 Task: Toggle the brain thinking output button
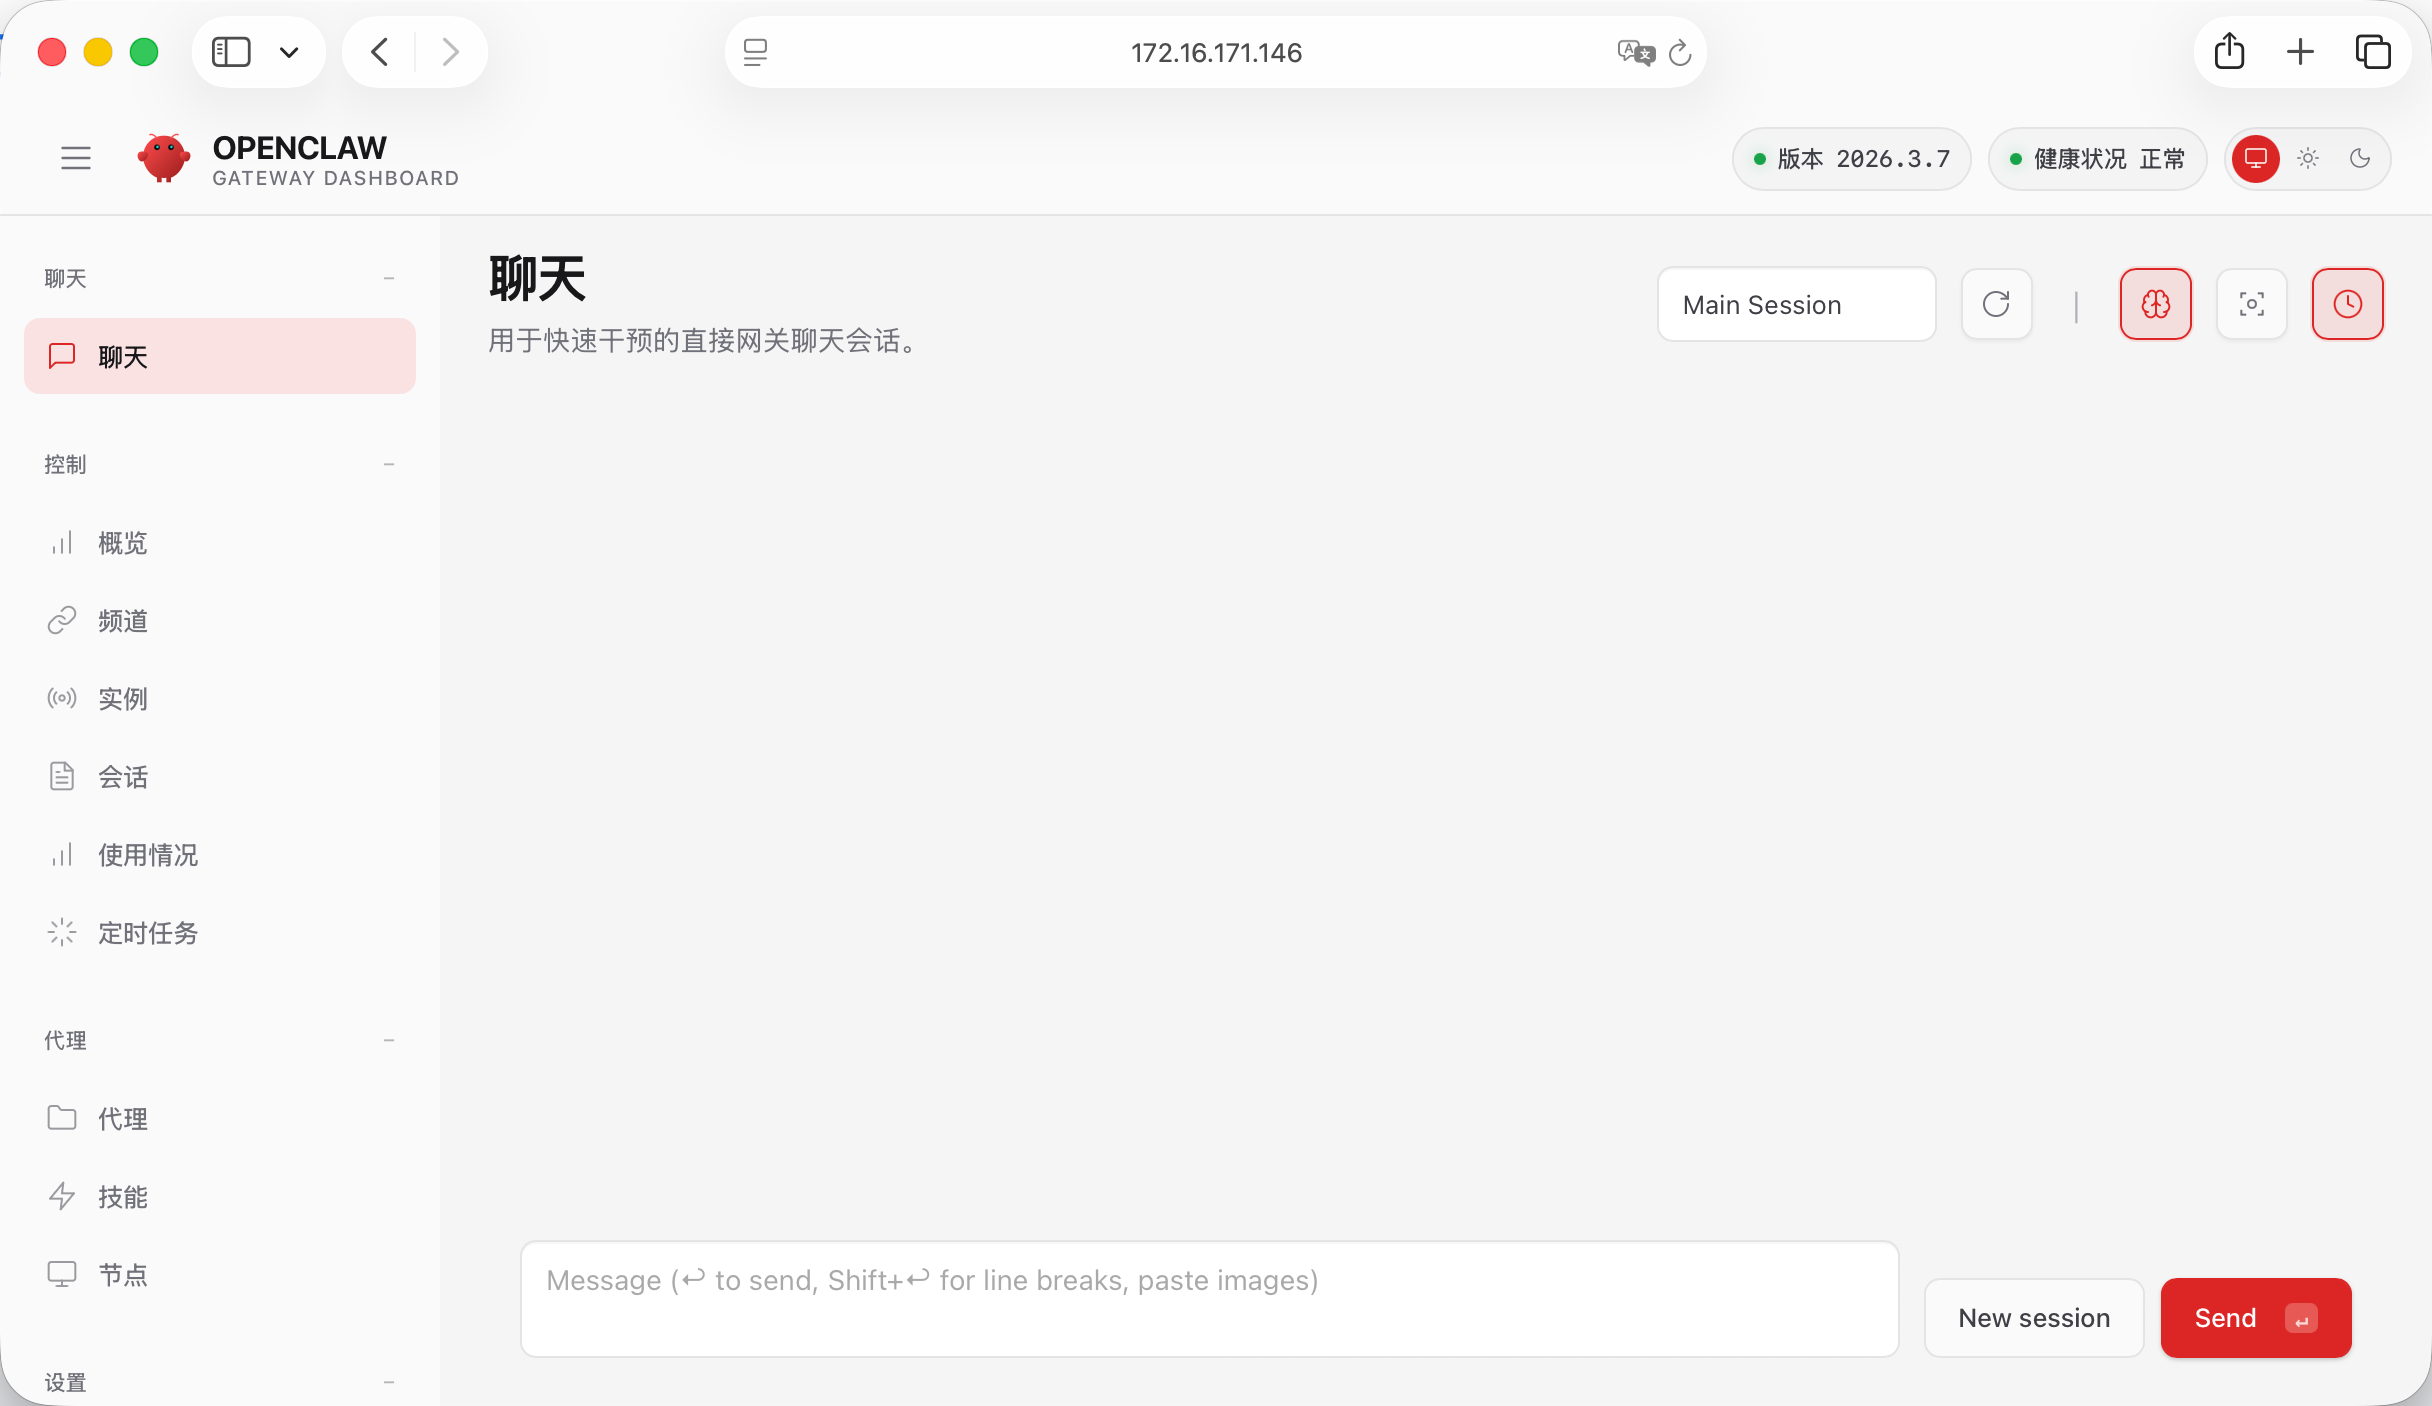2155,304
